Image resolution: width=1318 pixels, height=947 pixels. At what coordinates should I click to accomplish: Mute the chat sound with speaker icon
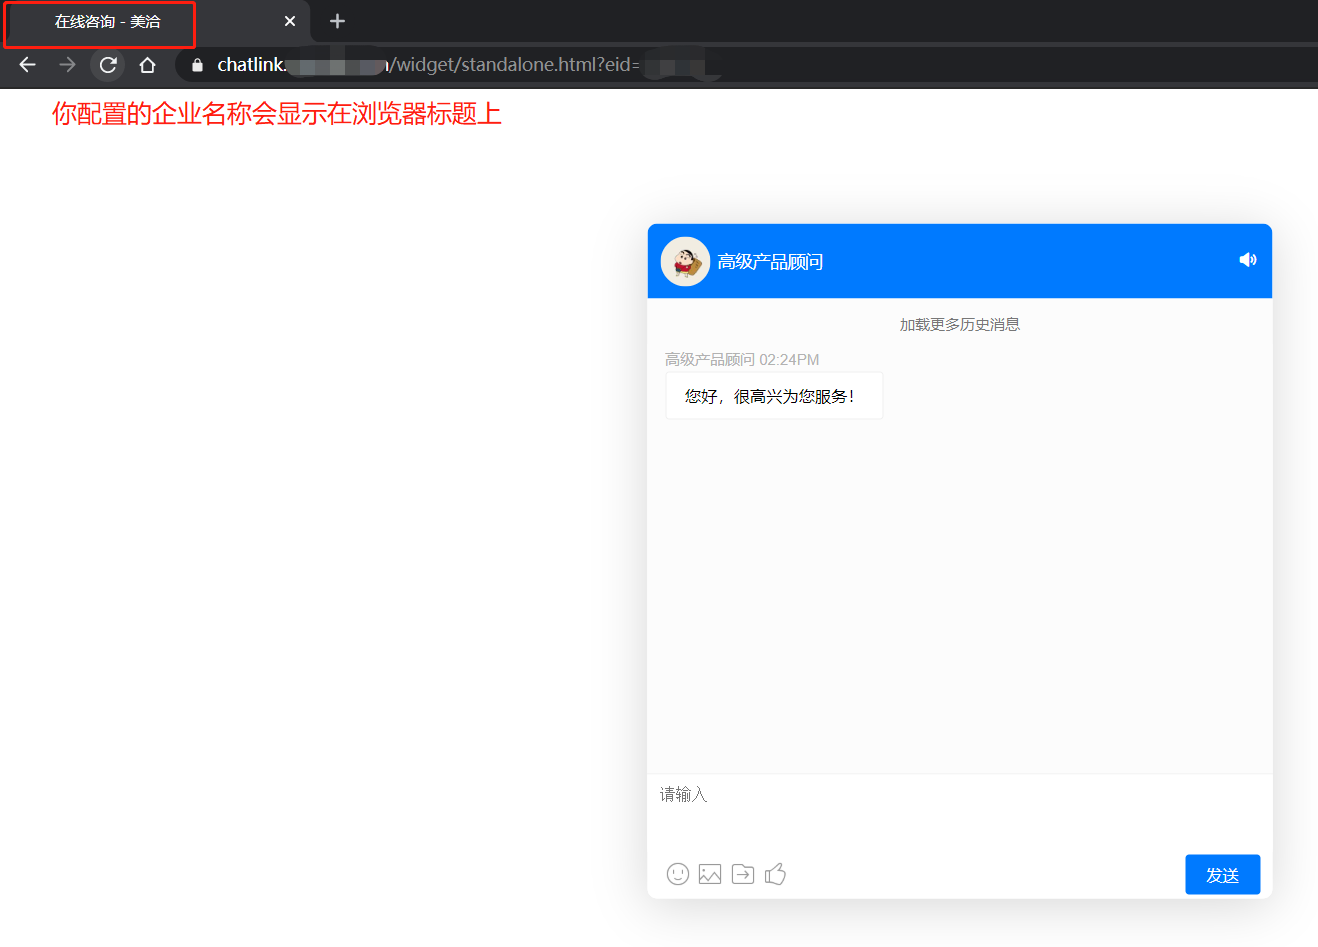tap(1248, 260)
